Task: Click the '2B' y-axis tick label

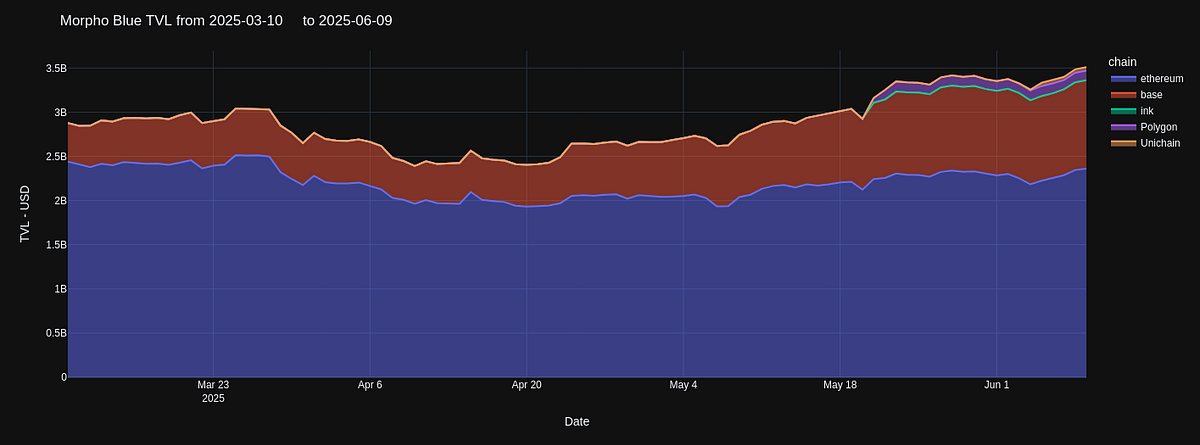Action: coord(60,200)
